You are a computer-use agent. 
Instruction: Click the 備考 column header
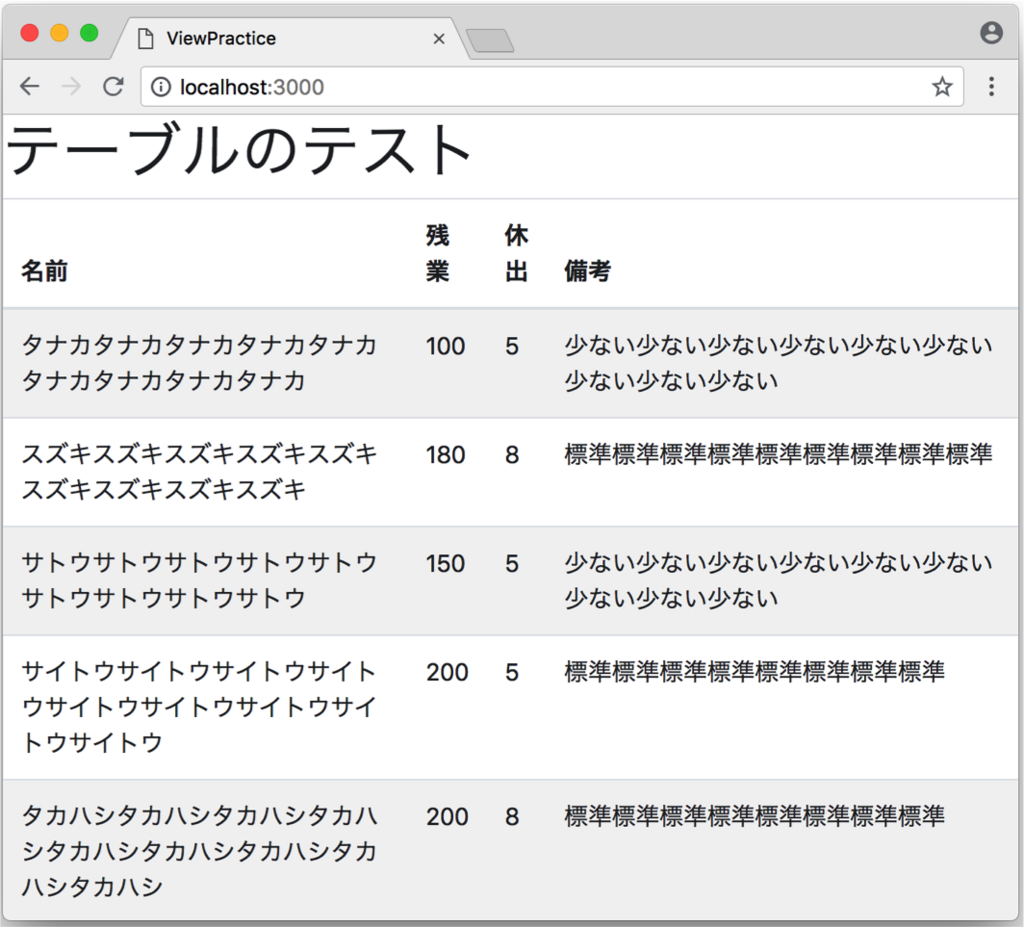(x=587, y=270)
